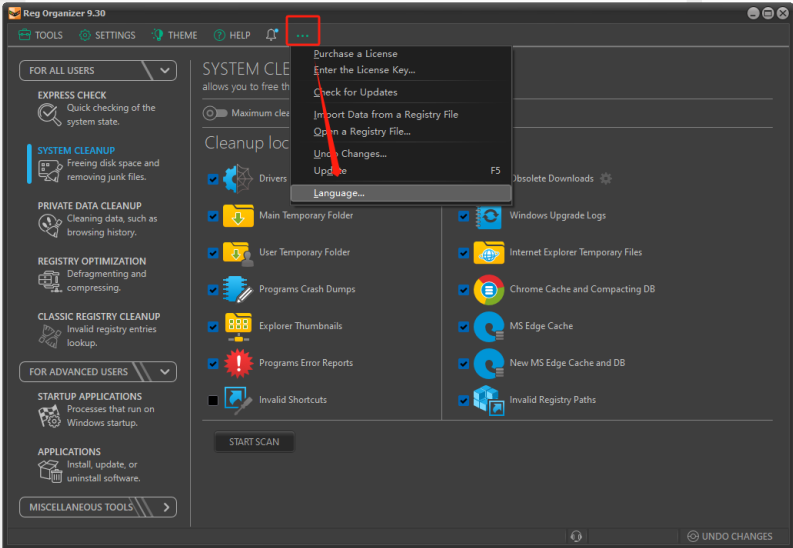Uncheck Programs Error Reports checkbox
Viewport: 793px width, 548px height.
point(213,363)
